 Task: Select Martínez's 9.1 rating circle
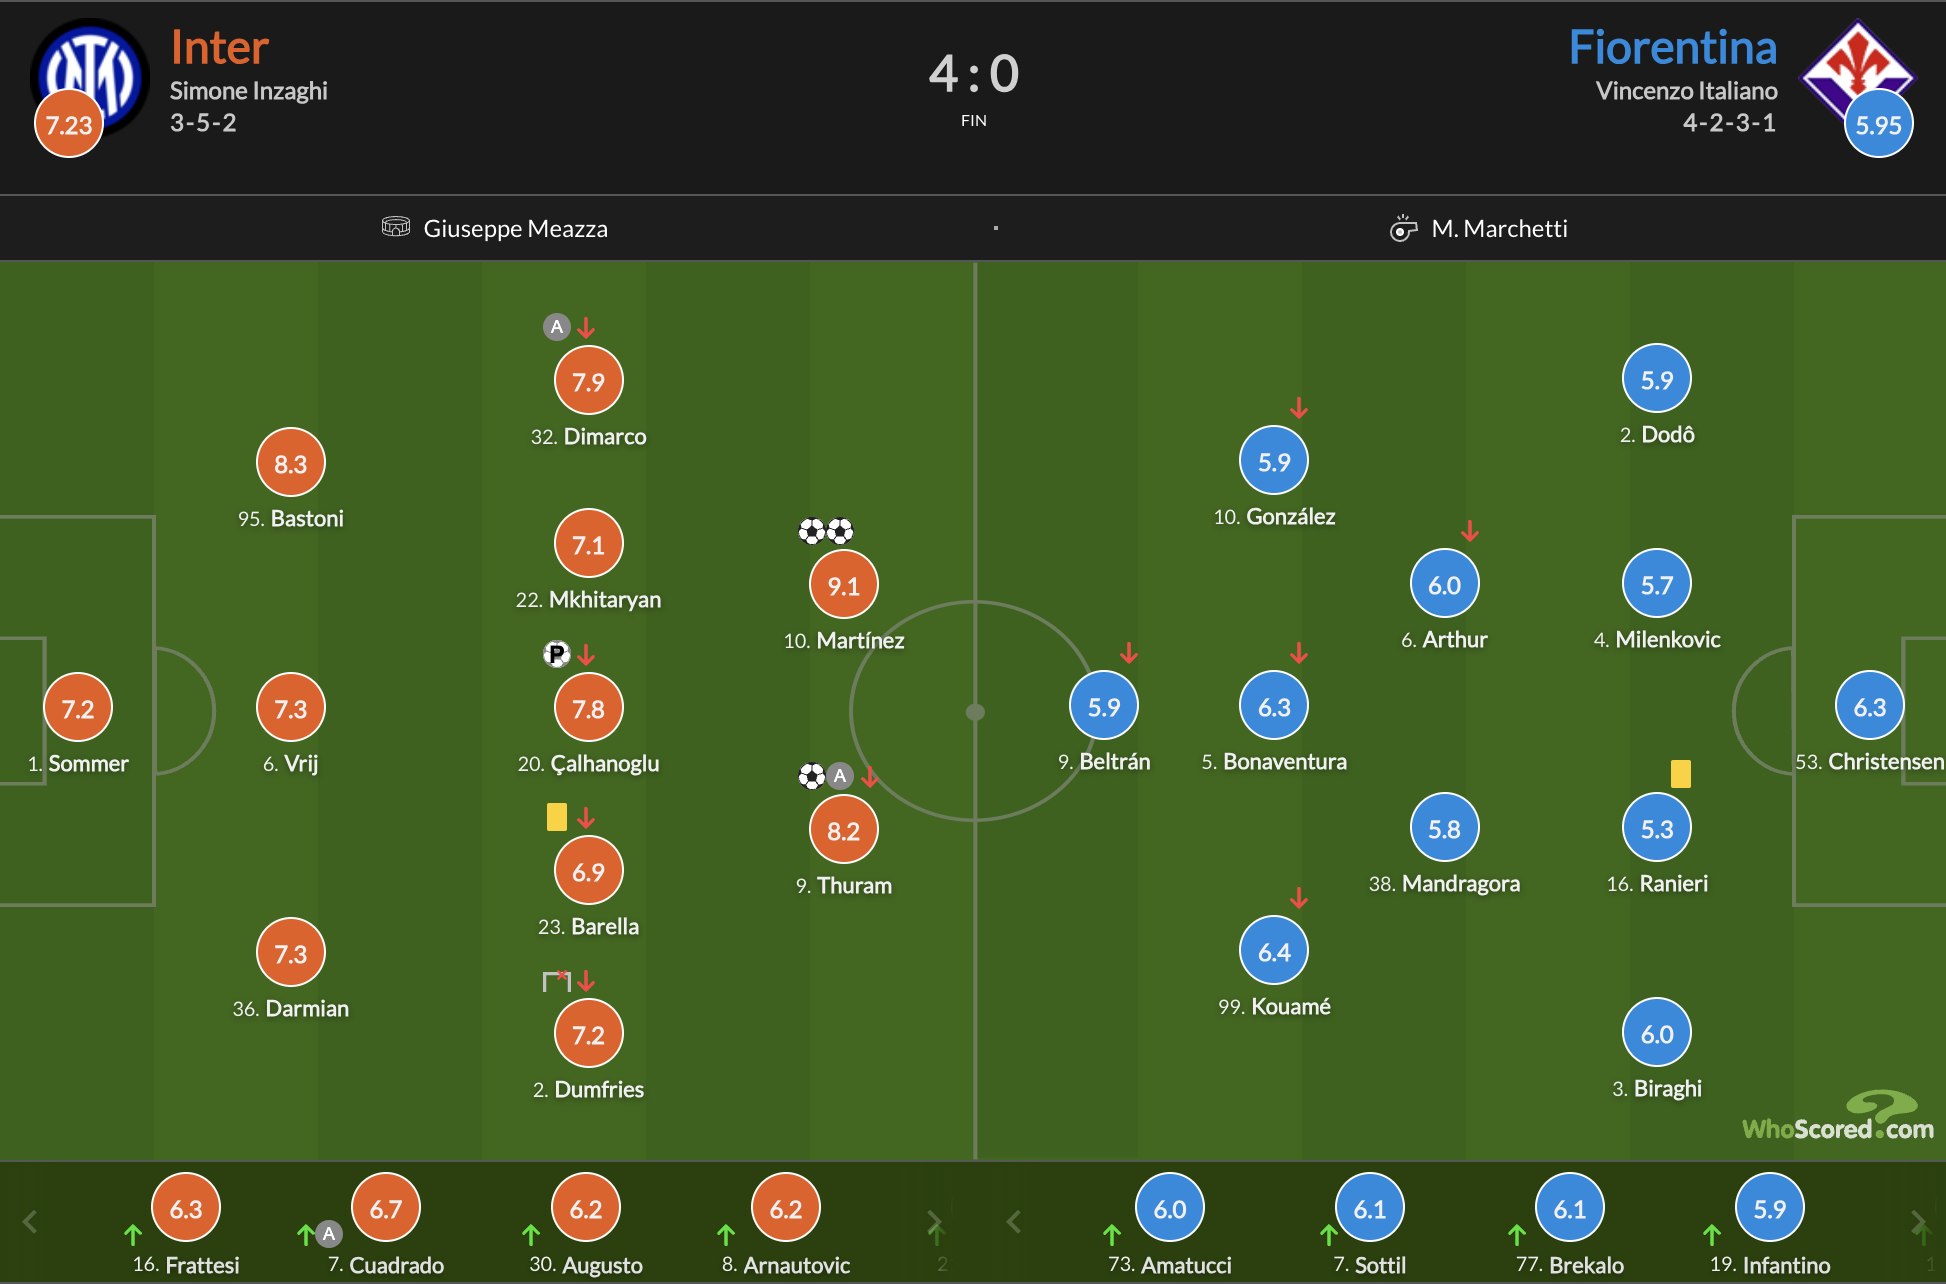click(844, 585)
